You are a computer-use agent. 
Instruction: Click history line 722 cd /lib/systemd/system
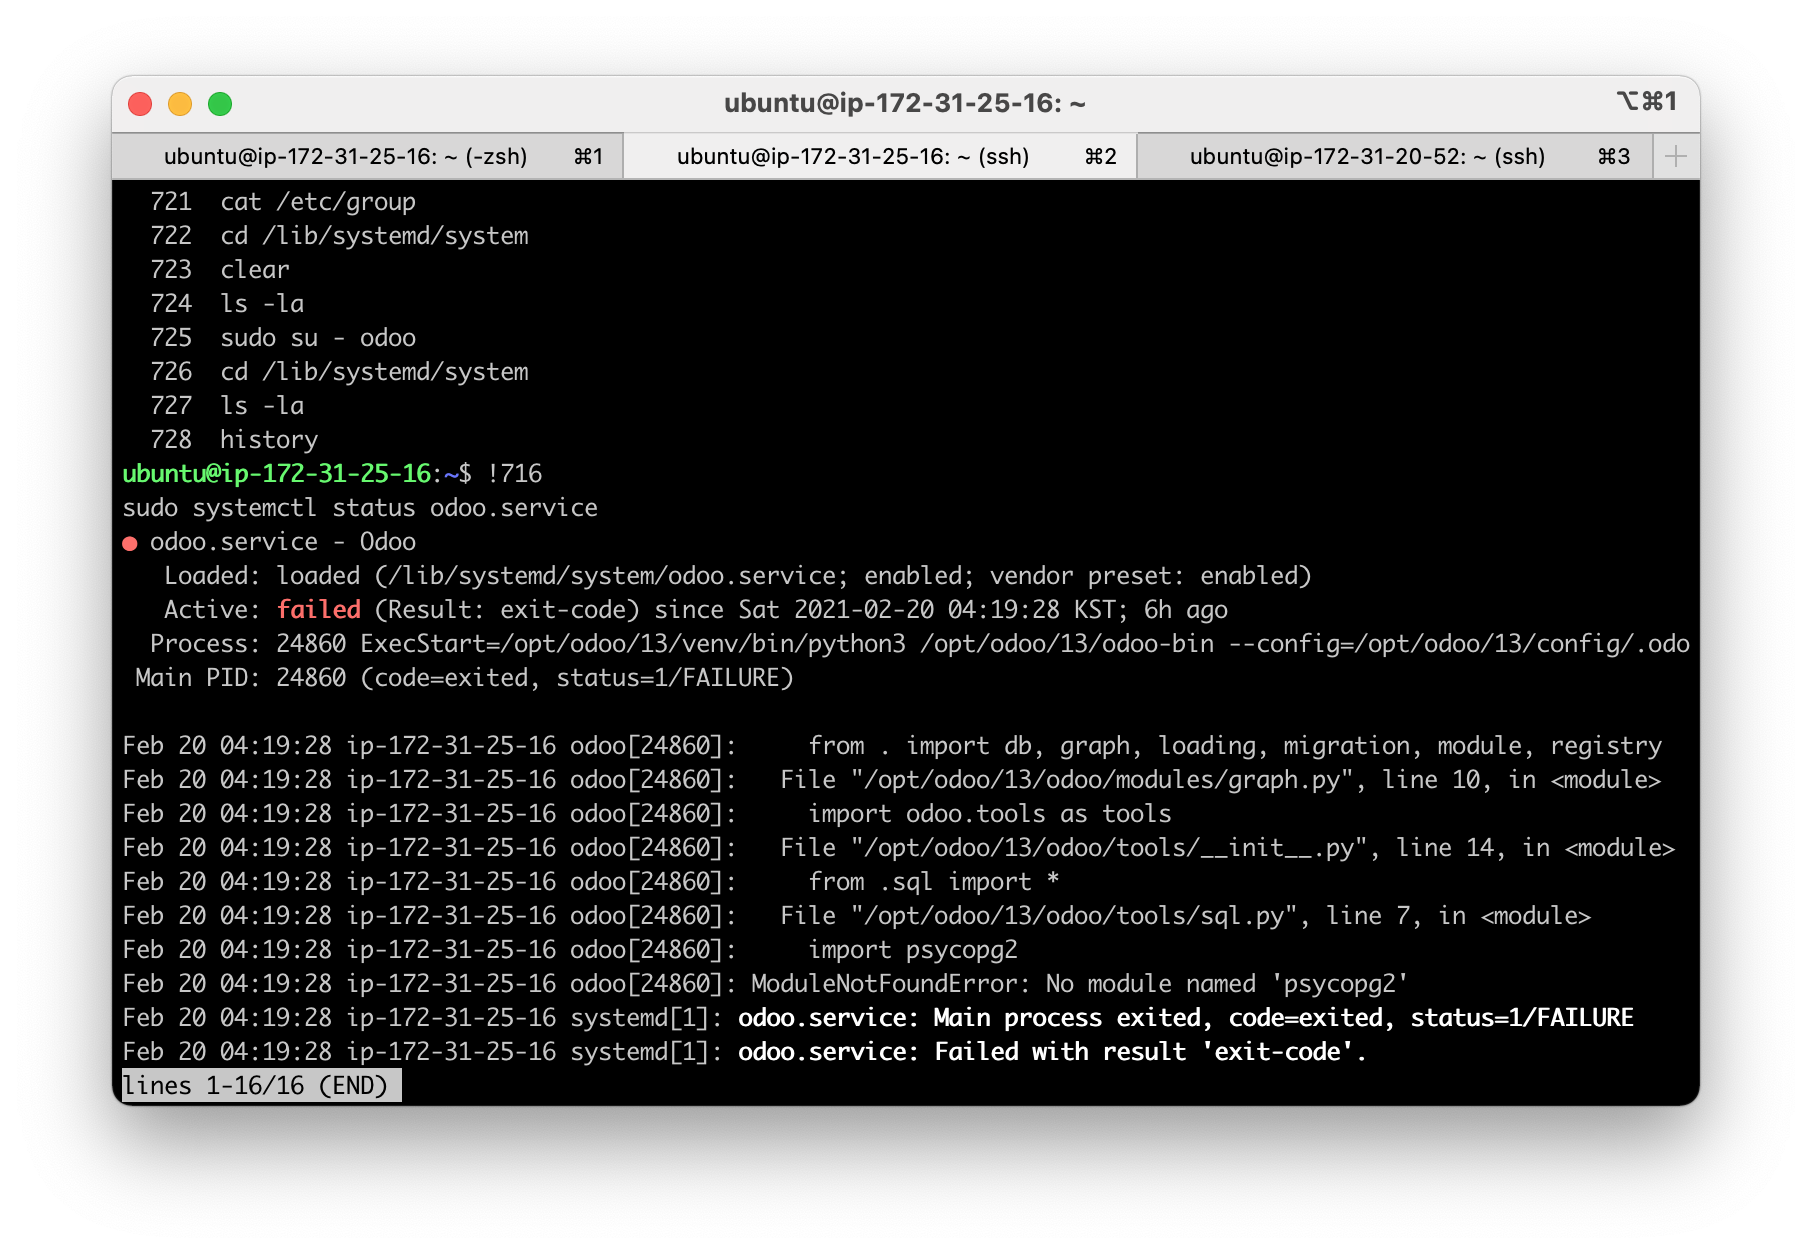pos(339,236)
